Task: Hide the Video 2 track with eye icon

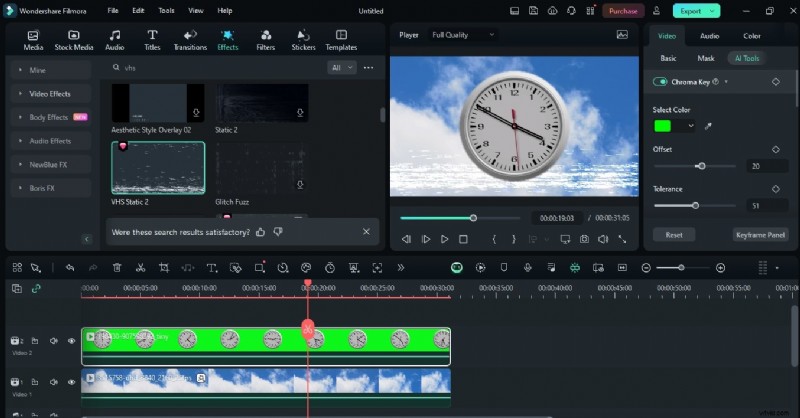Action: (x=71, y=341)
